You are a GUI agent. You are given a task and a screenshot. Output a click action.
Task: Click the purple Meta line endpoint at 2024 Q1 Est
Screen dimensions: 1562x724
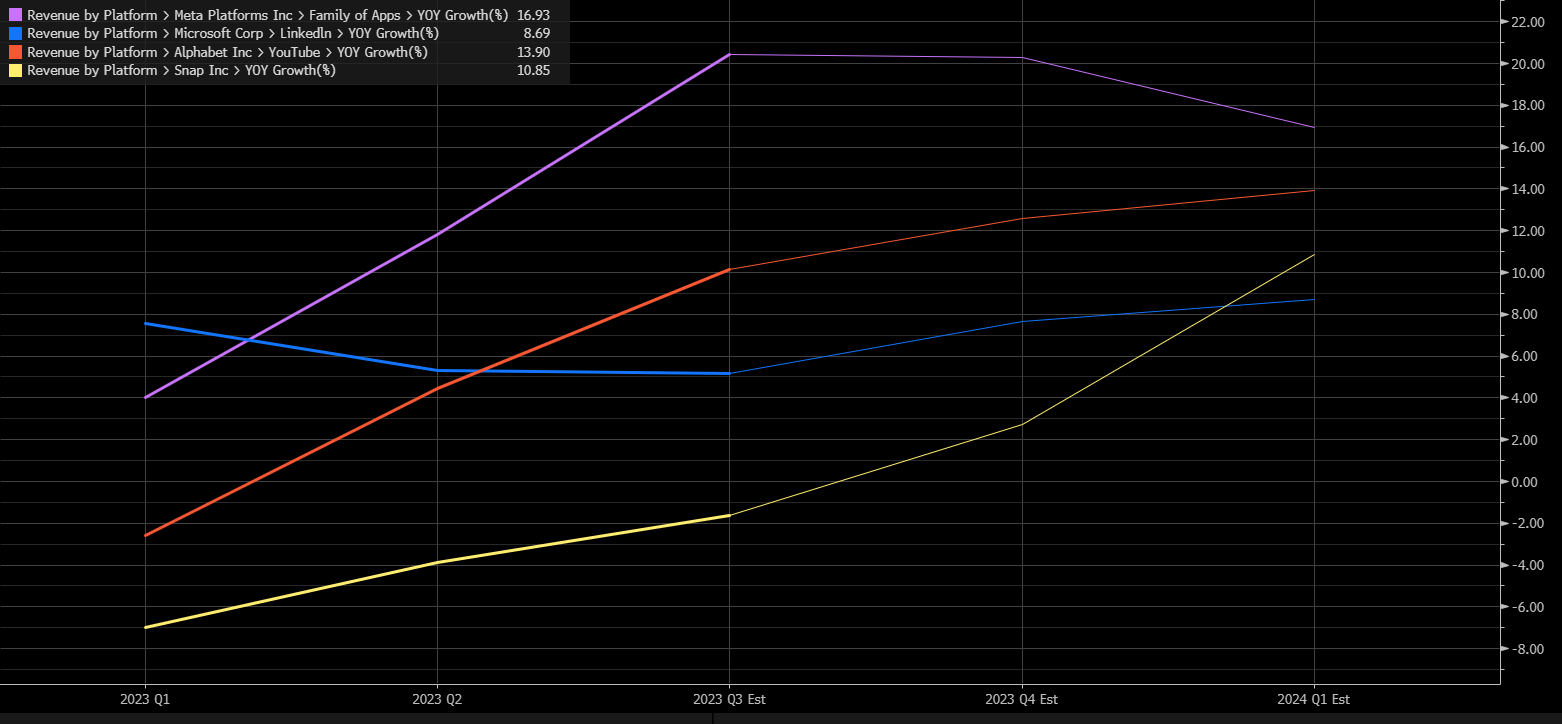tap(1313, 127)
